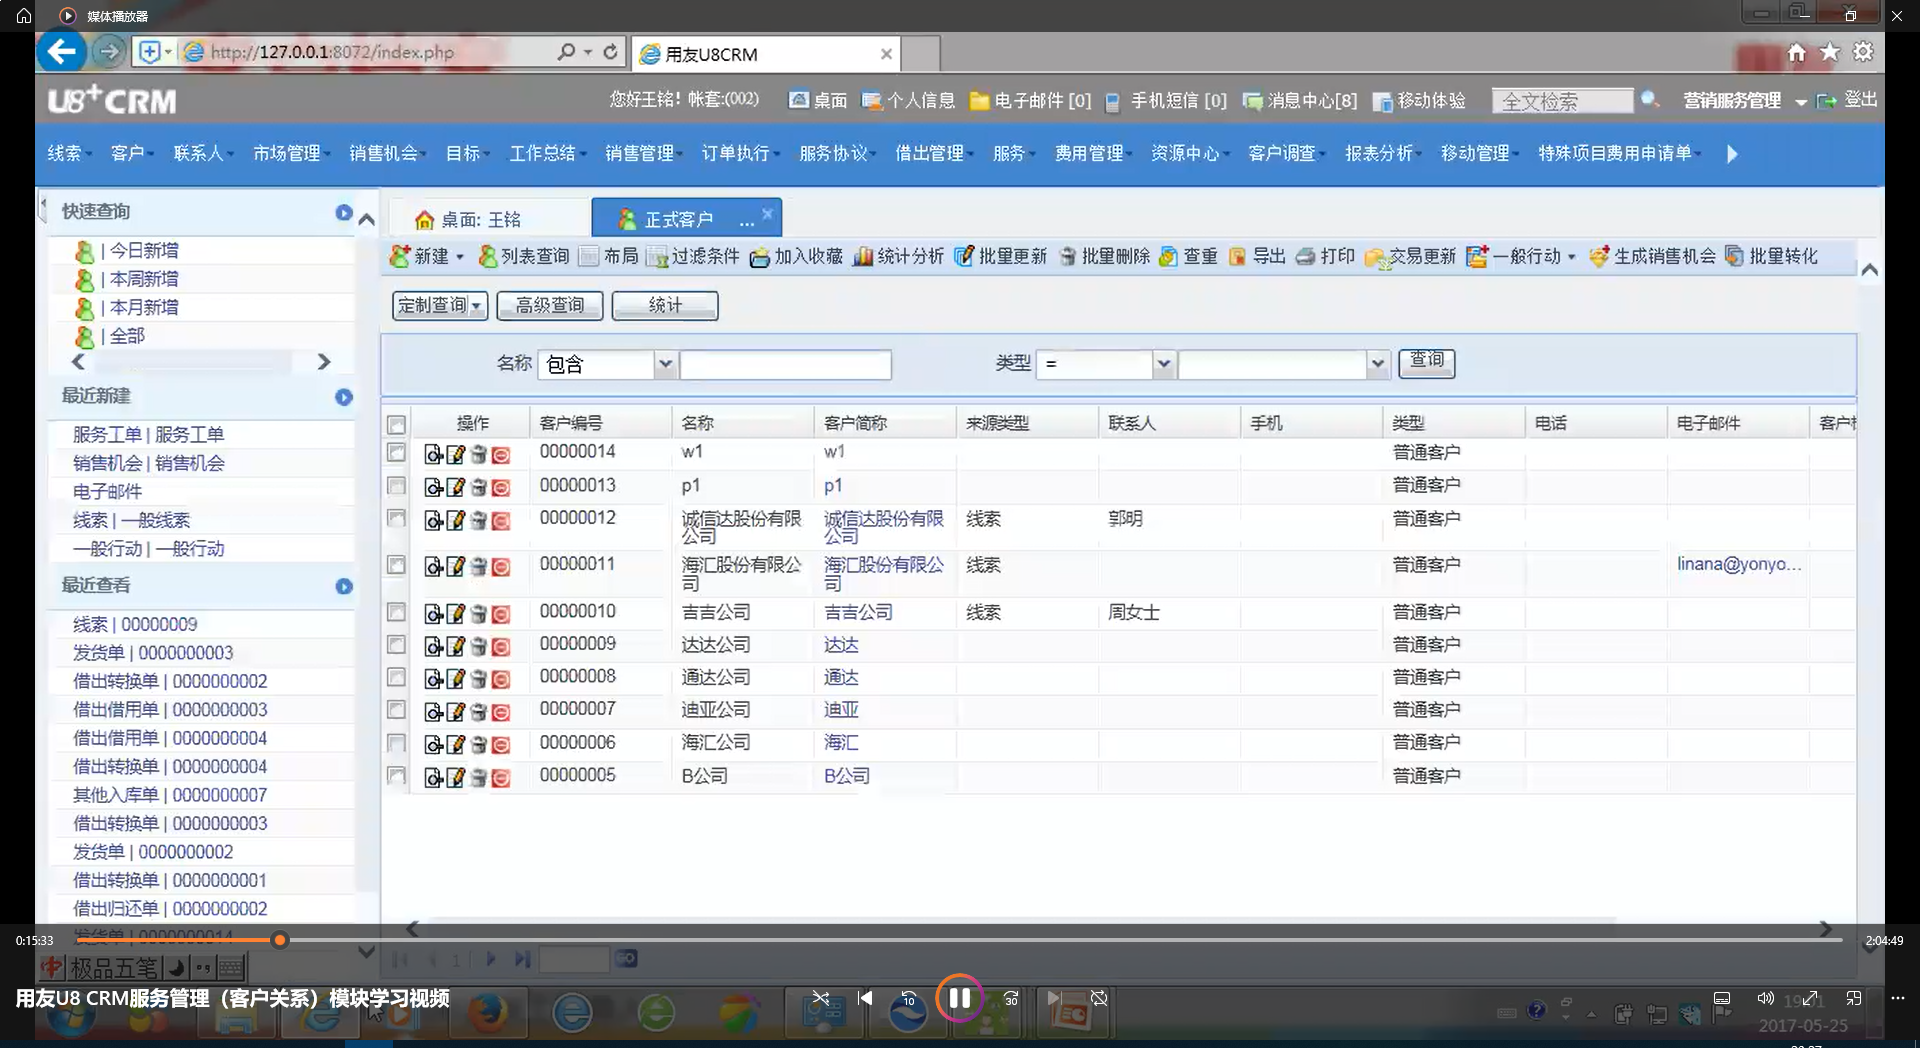Open 统计分析 statistics analysis
1920x1048 pixels.
pos(898,257)
